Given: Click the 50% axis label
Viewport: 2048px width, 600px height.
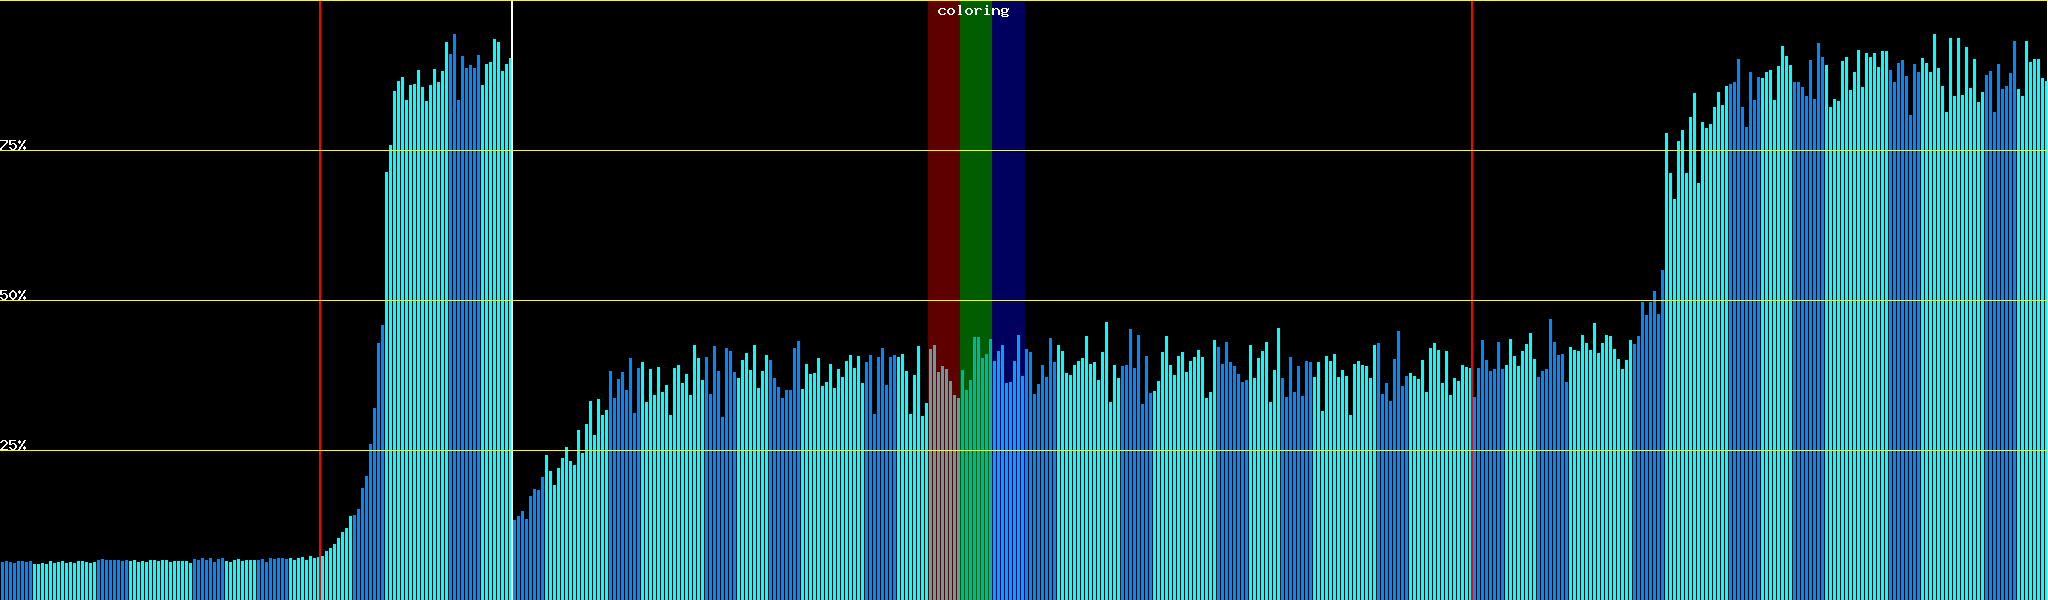Looking at the screenshot, I should pos(13,295).
